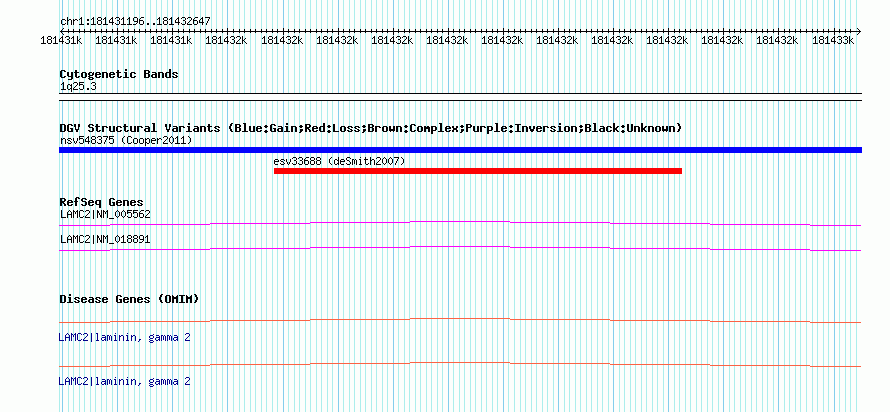This screenshot has width=890, height=412.
Task: Click the DGV Structural Variants track heading
Action: click(371, 128)
